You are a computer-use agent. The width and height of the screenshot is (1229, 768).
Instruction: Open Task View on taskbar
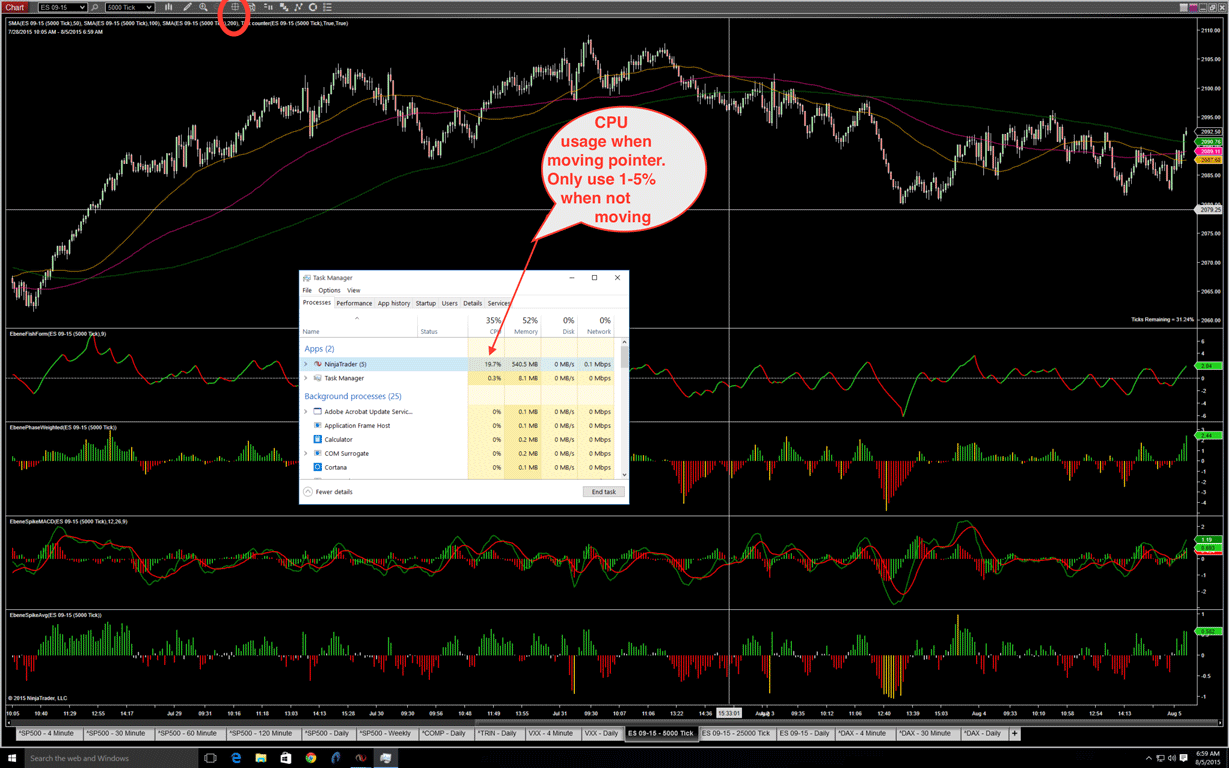(211, 758)
